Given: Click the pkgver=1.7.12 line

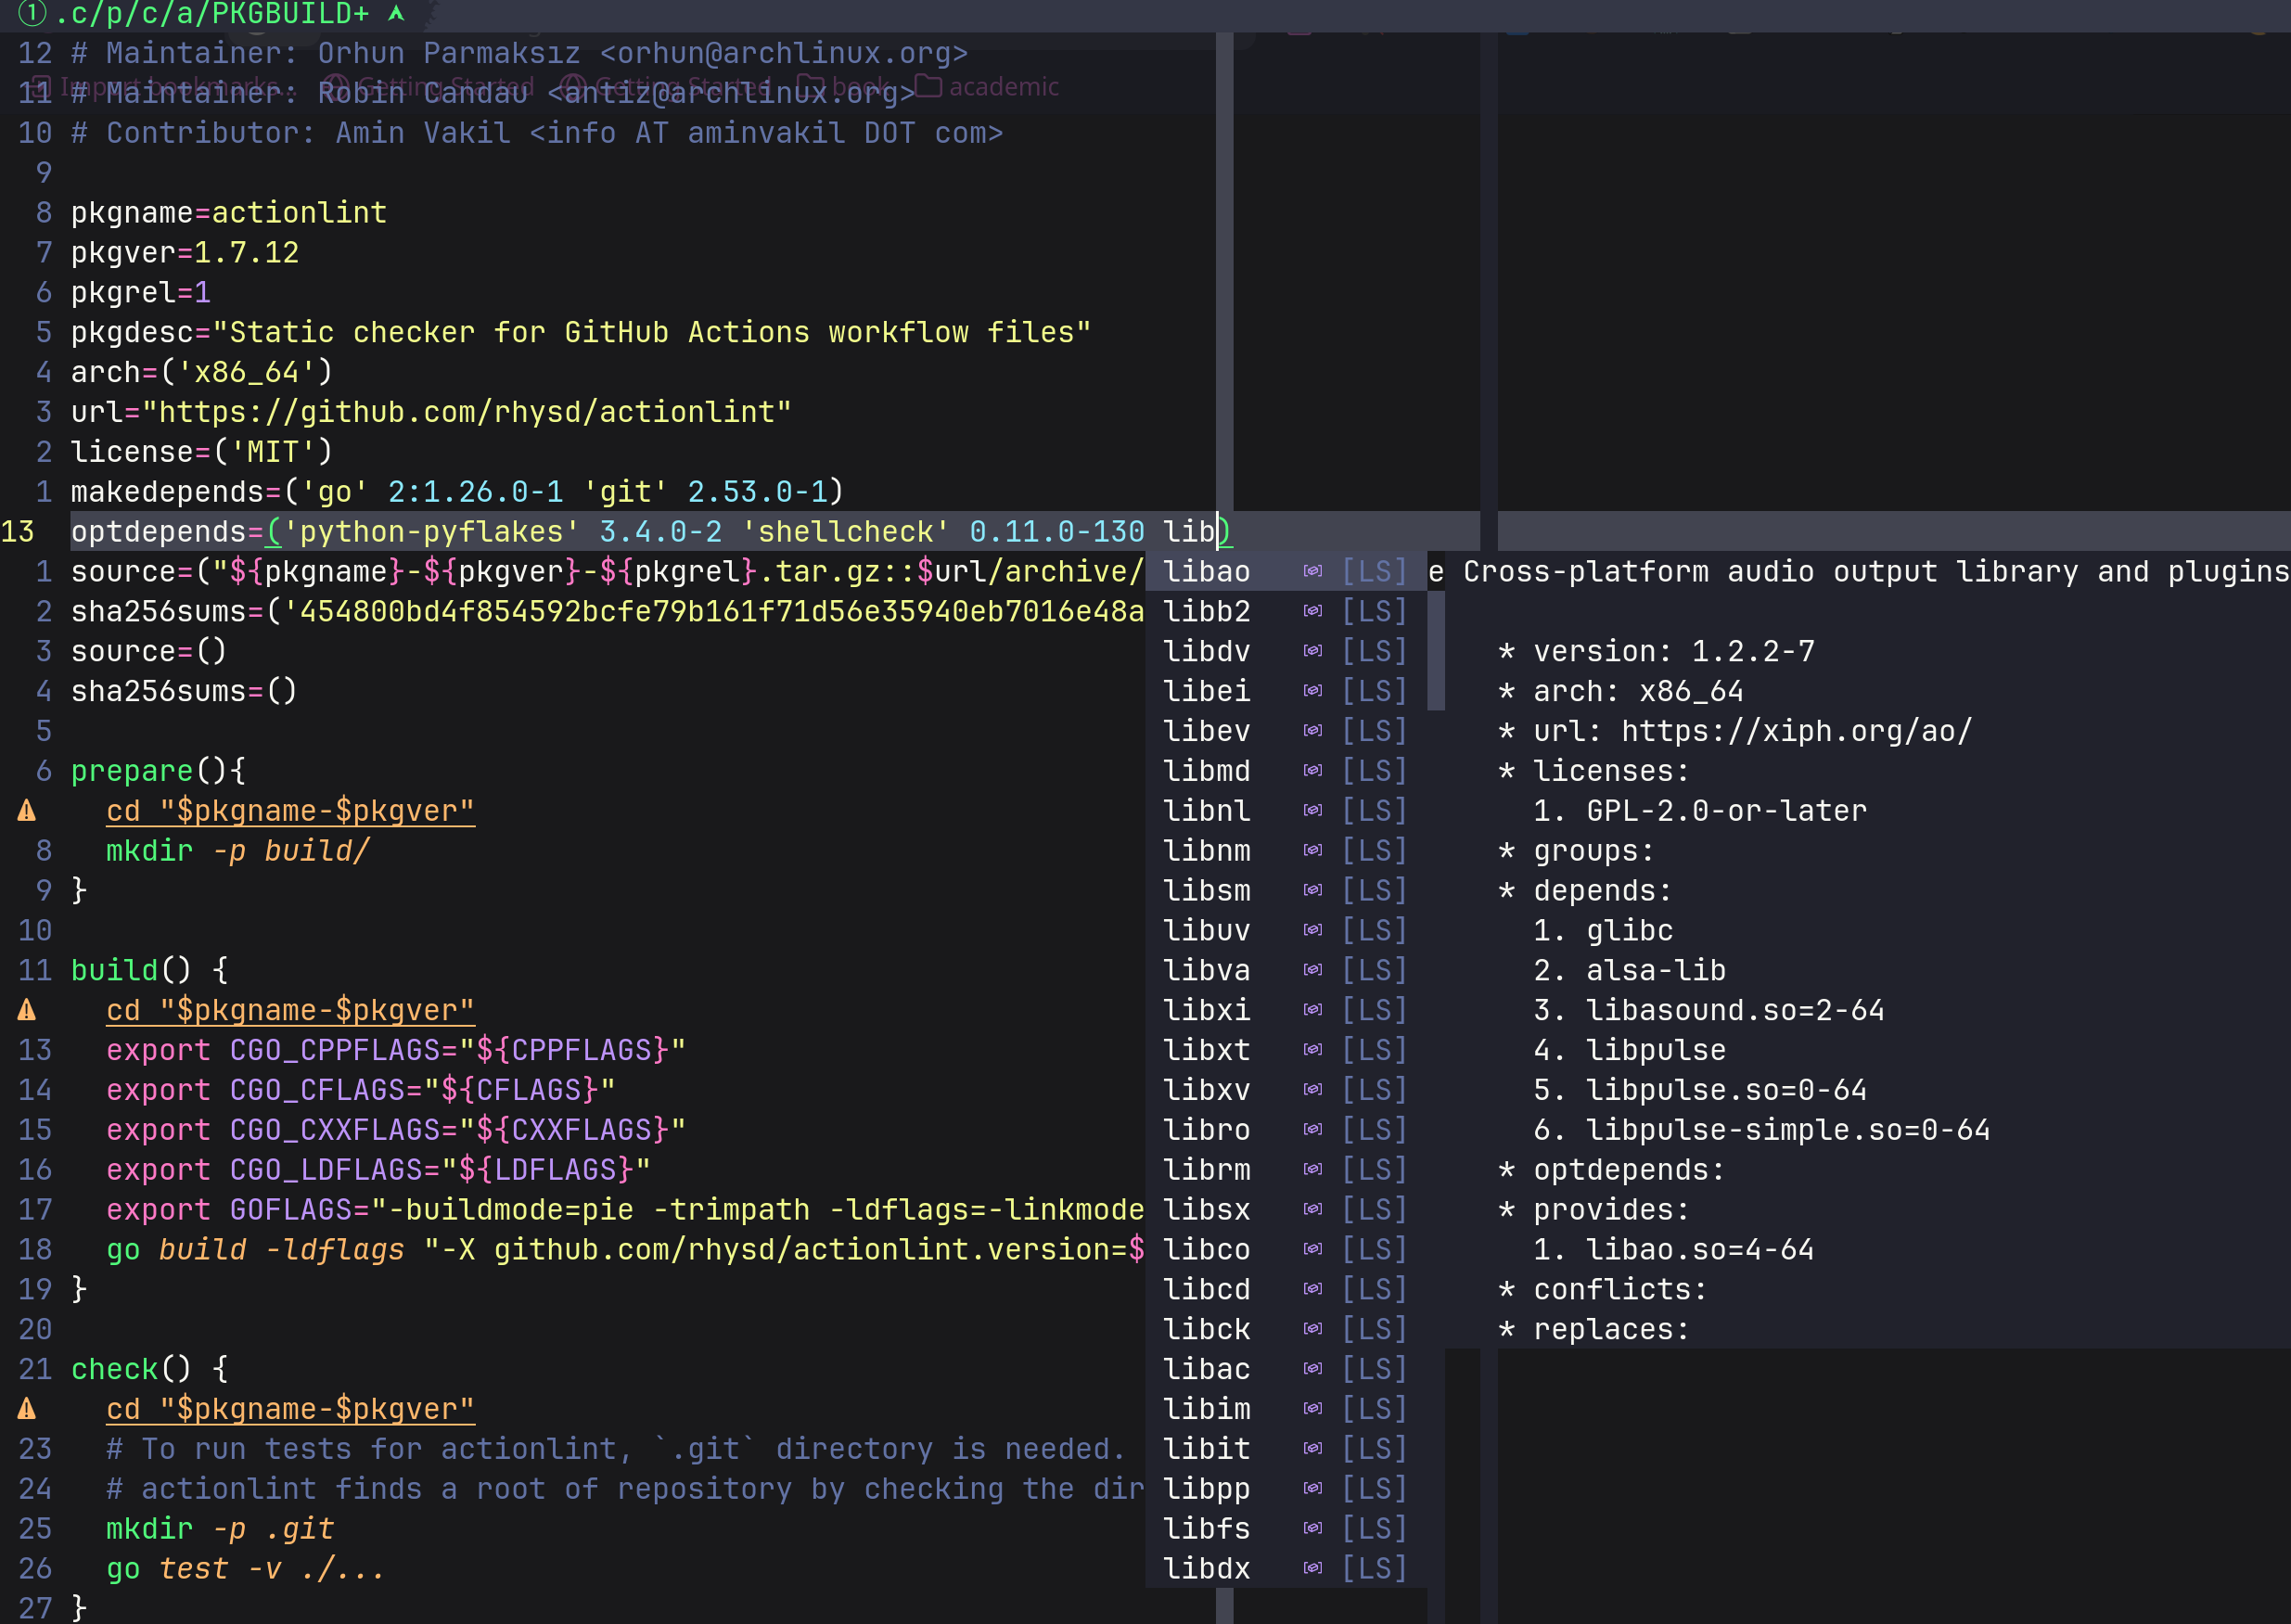Looking at the screenshot, I should 185,252.
